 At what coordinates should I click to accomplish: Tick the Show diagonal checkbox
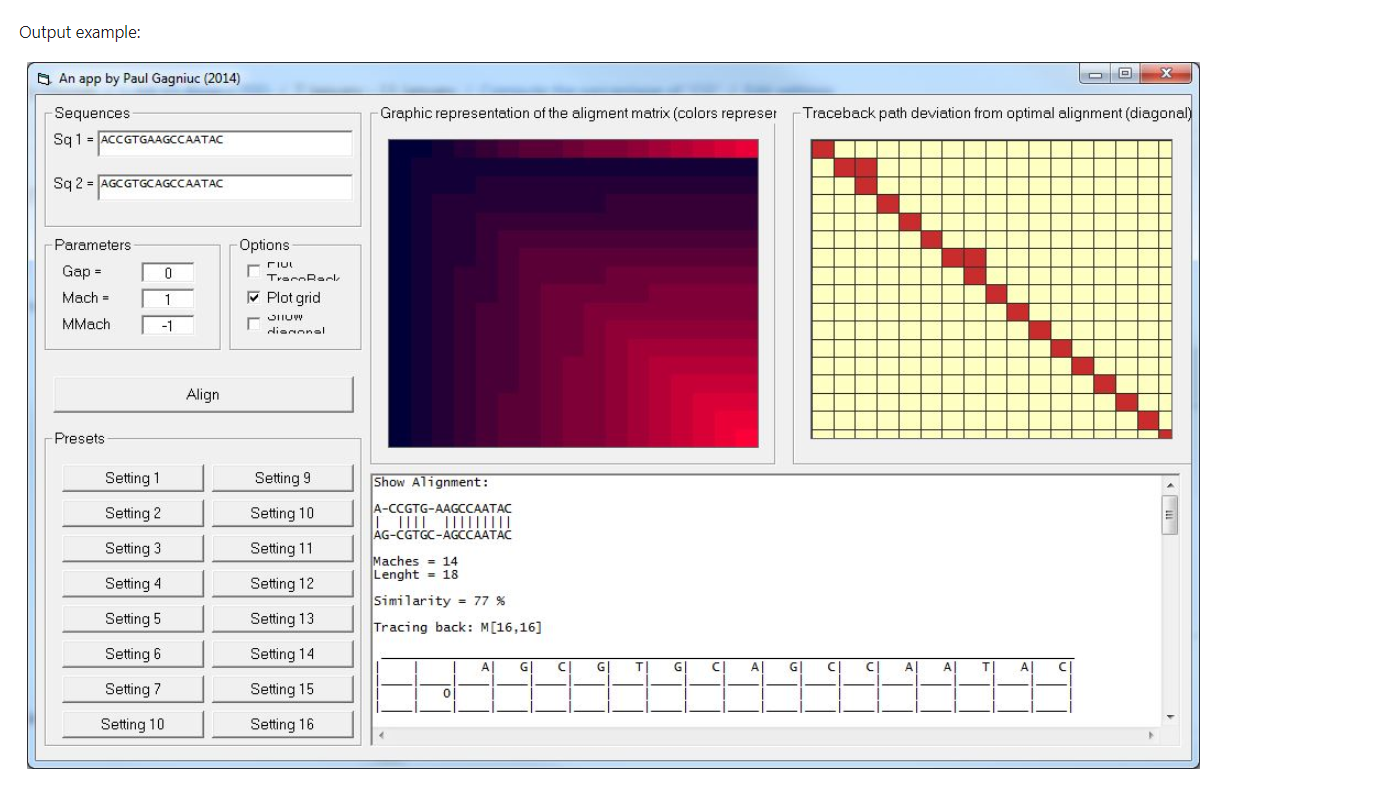tap(253, 323)
